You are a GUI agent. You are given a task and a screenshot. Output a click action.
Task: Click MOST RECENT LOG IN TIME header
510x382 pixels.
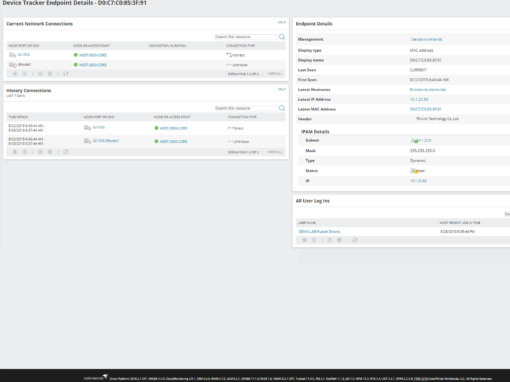pyautogui.click(x=460, y=223)
